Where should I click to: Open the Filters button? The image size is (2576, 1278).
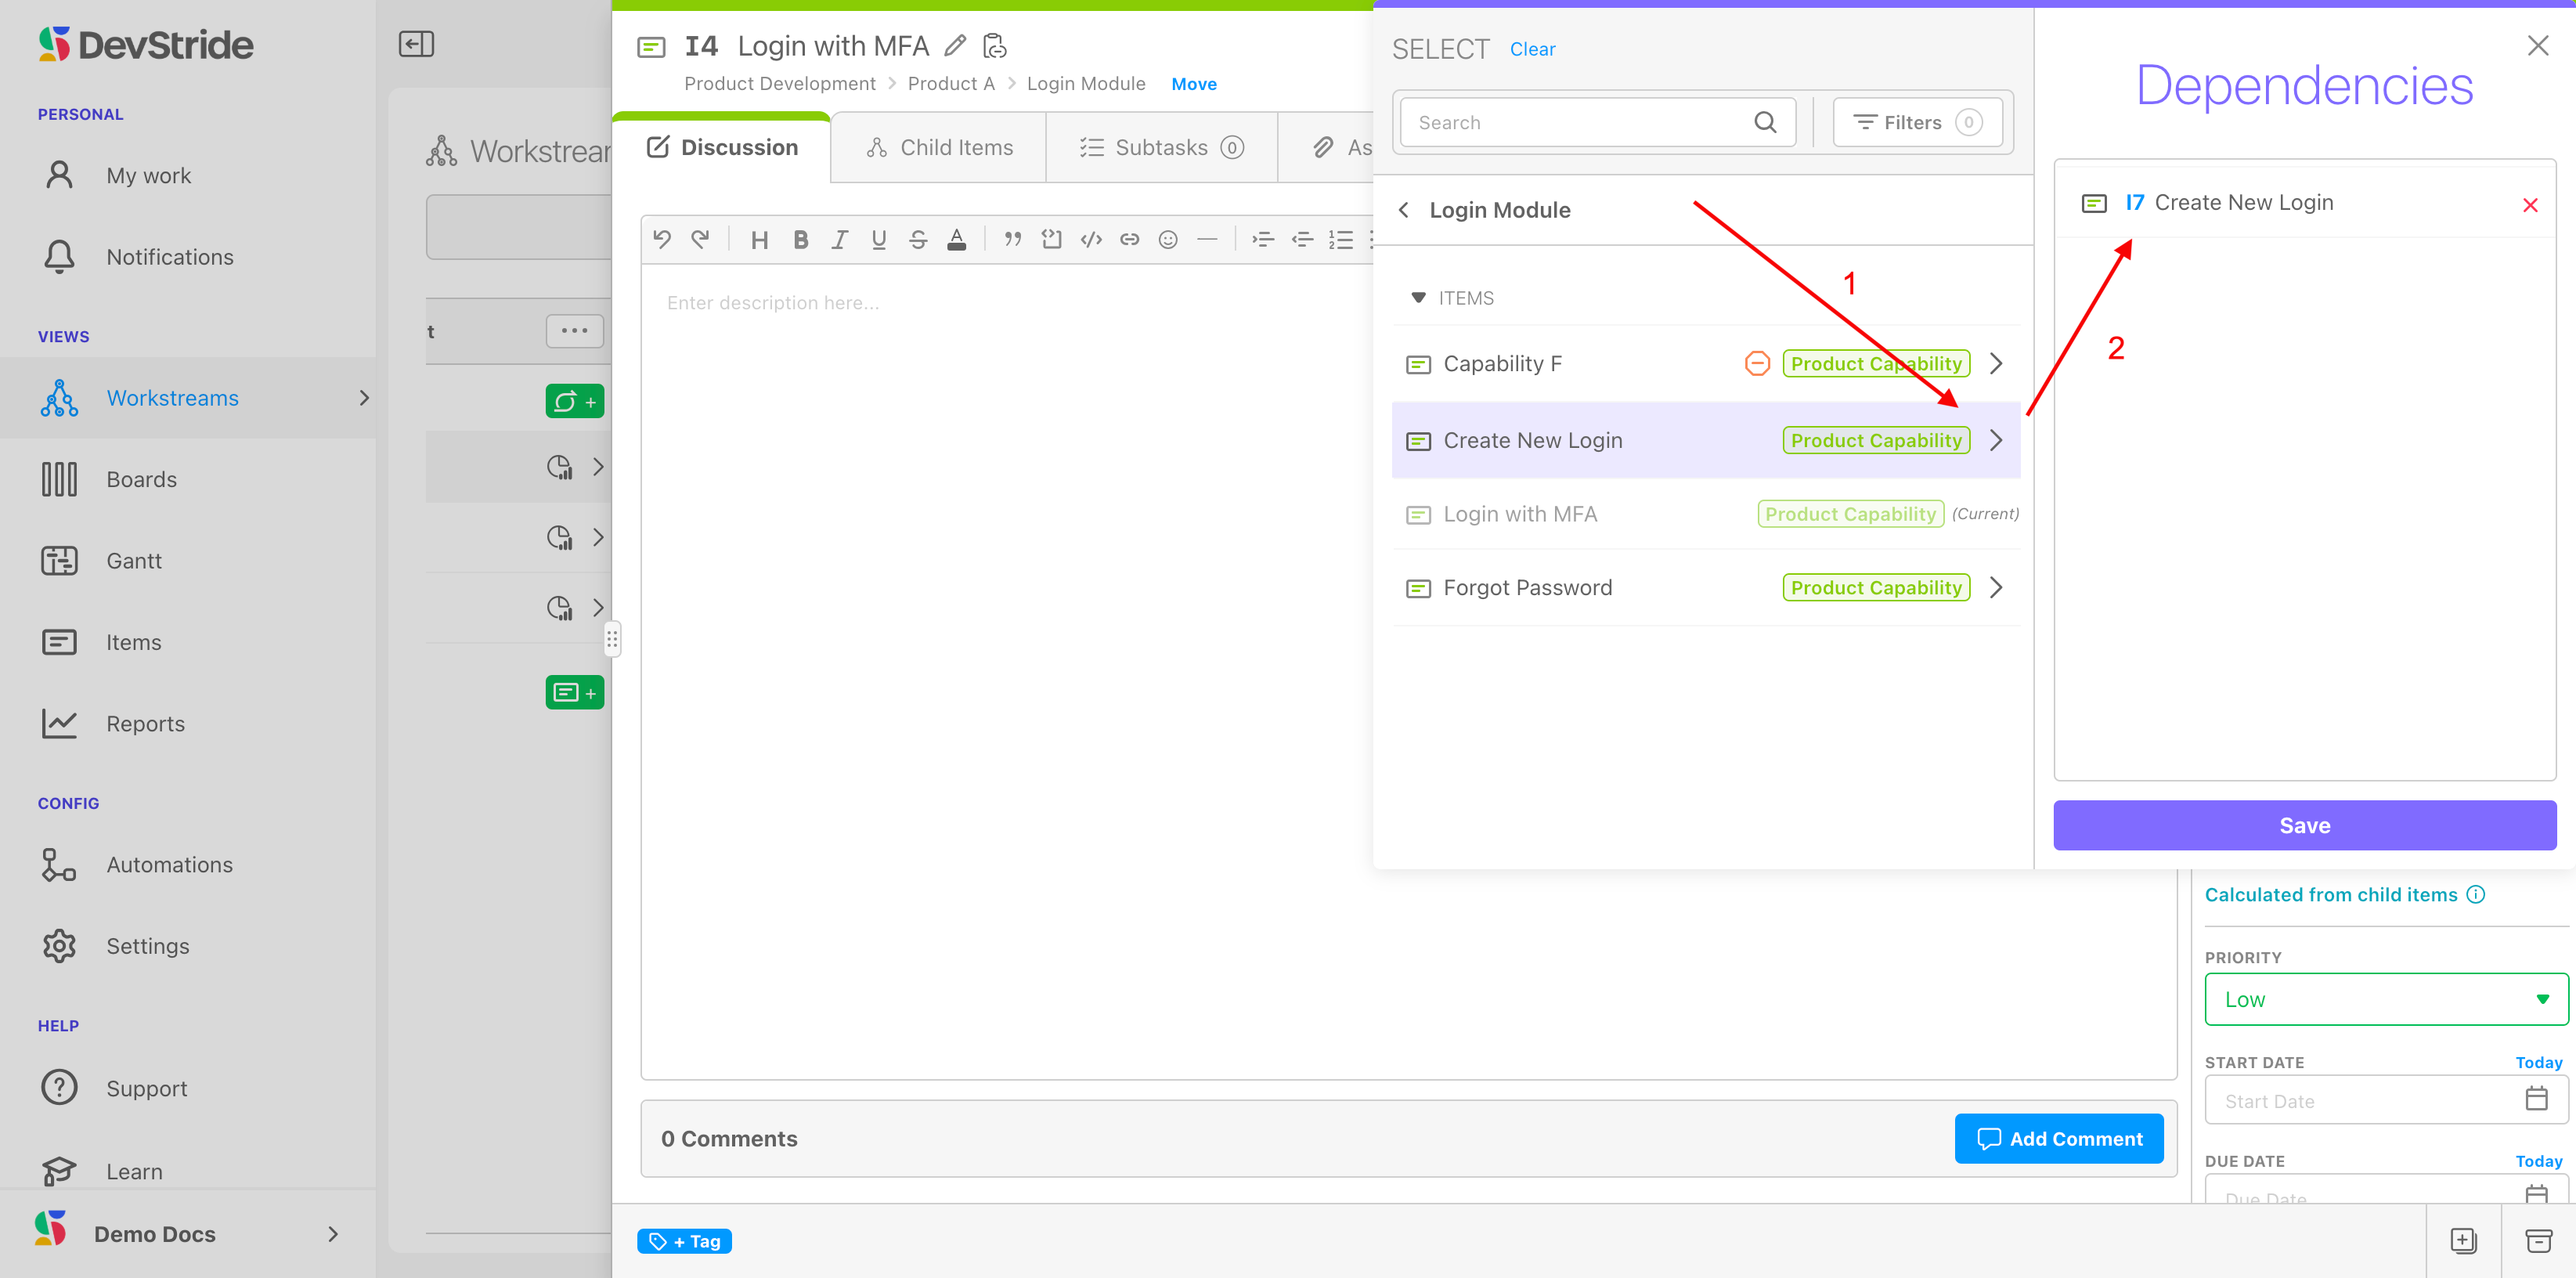[1916, 123]
